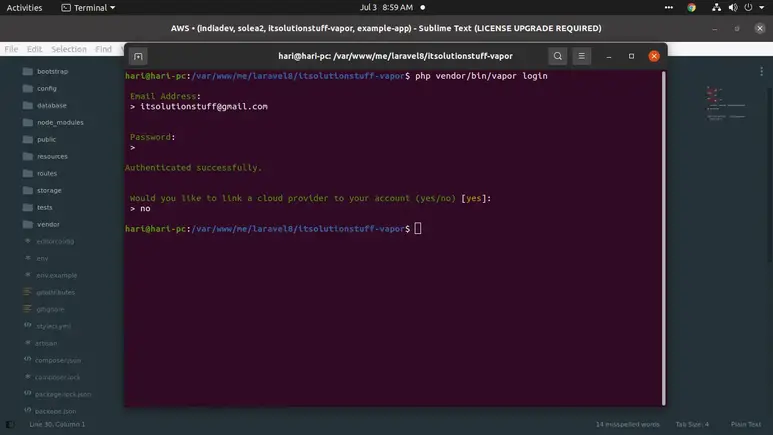Open the three-dots indicator in top bar
The image size is (773, 435).
point(668,7)
